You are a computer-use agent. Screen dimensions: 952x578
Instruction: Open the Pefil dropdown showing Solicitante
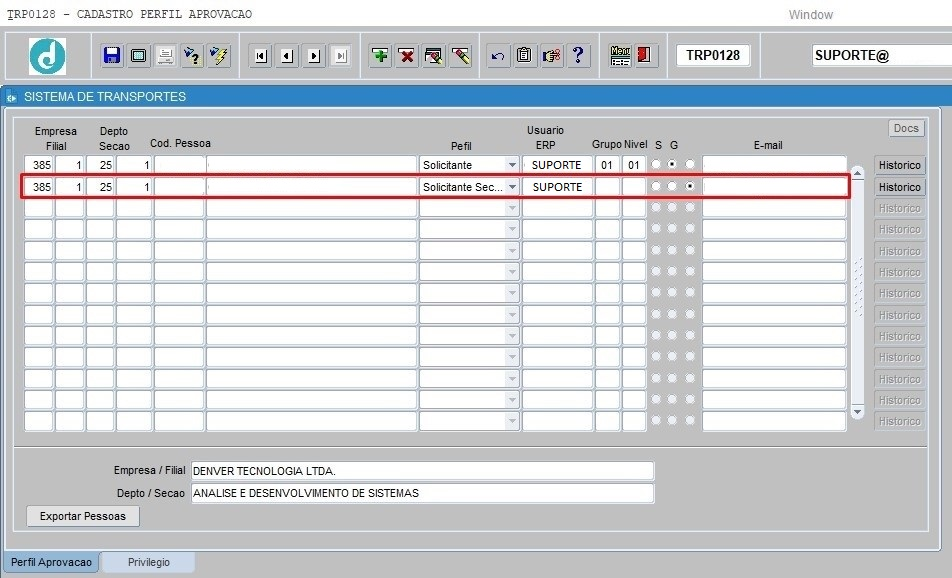512,165
